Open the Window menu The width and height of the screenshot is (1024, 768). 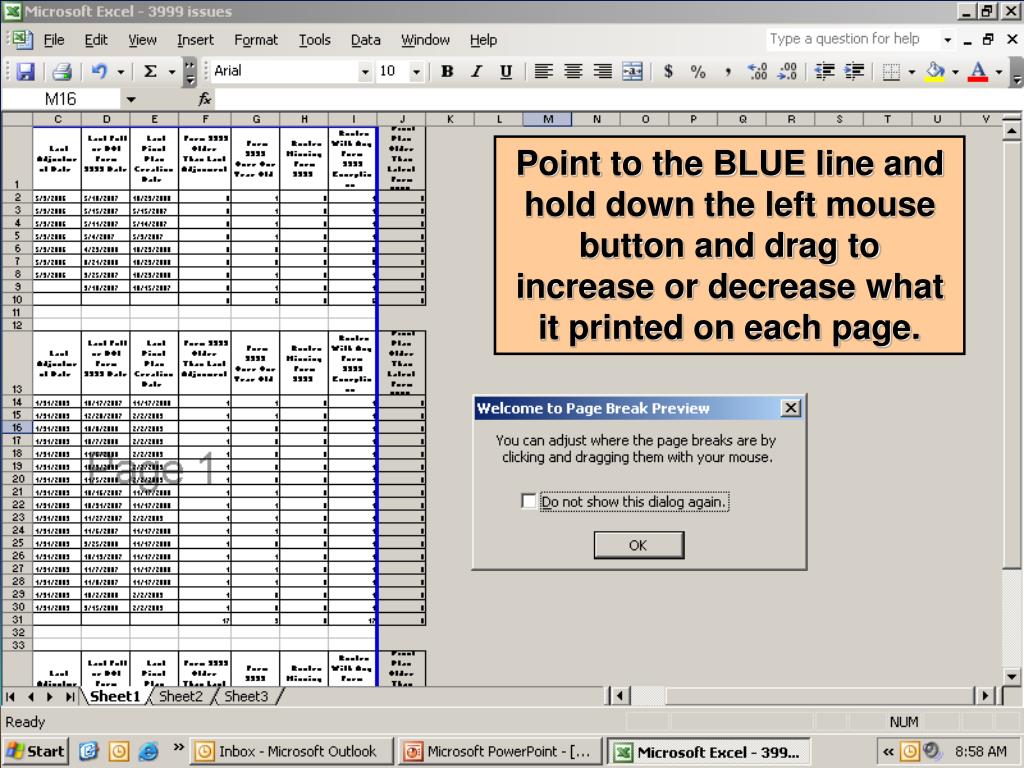[x=425, y=40]
